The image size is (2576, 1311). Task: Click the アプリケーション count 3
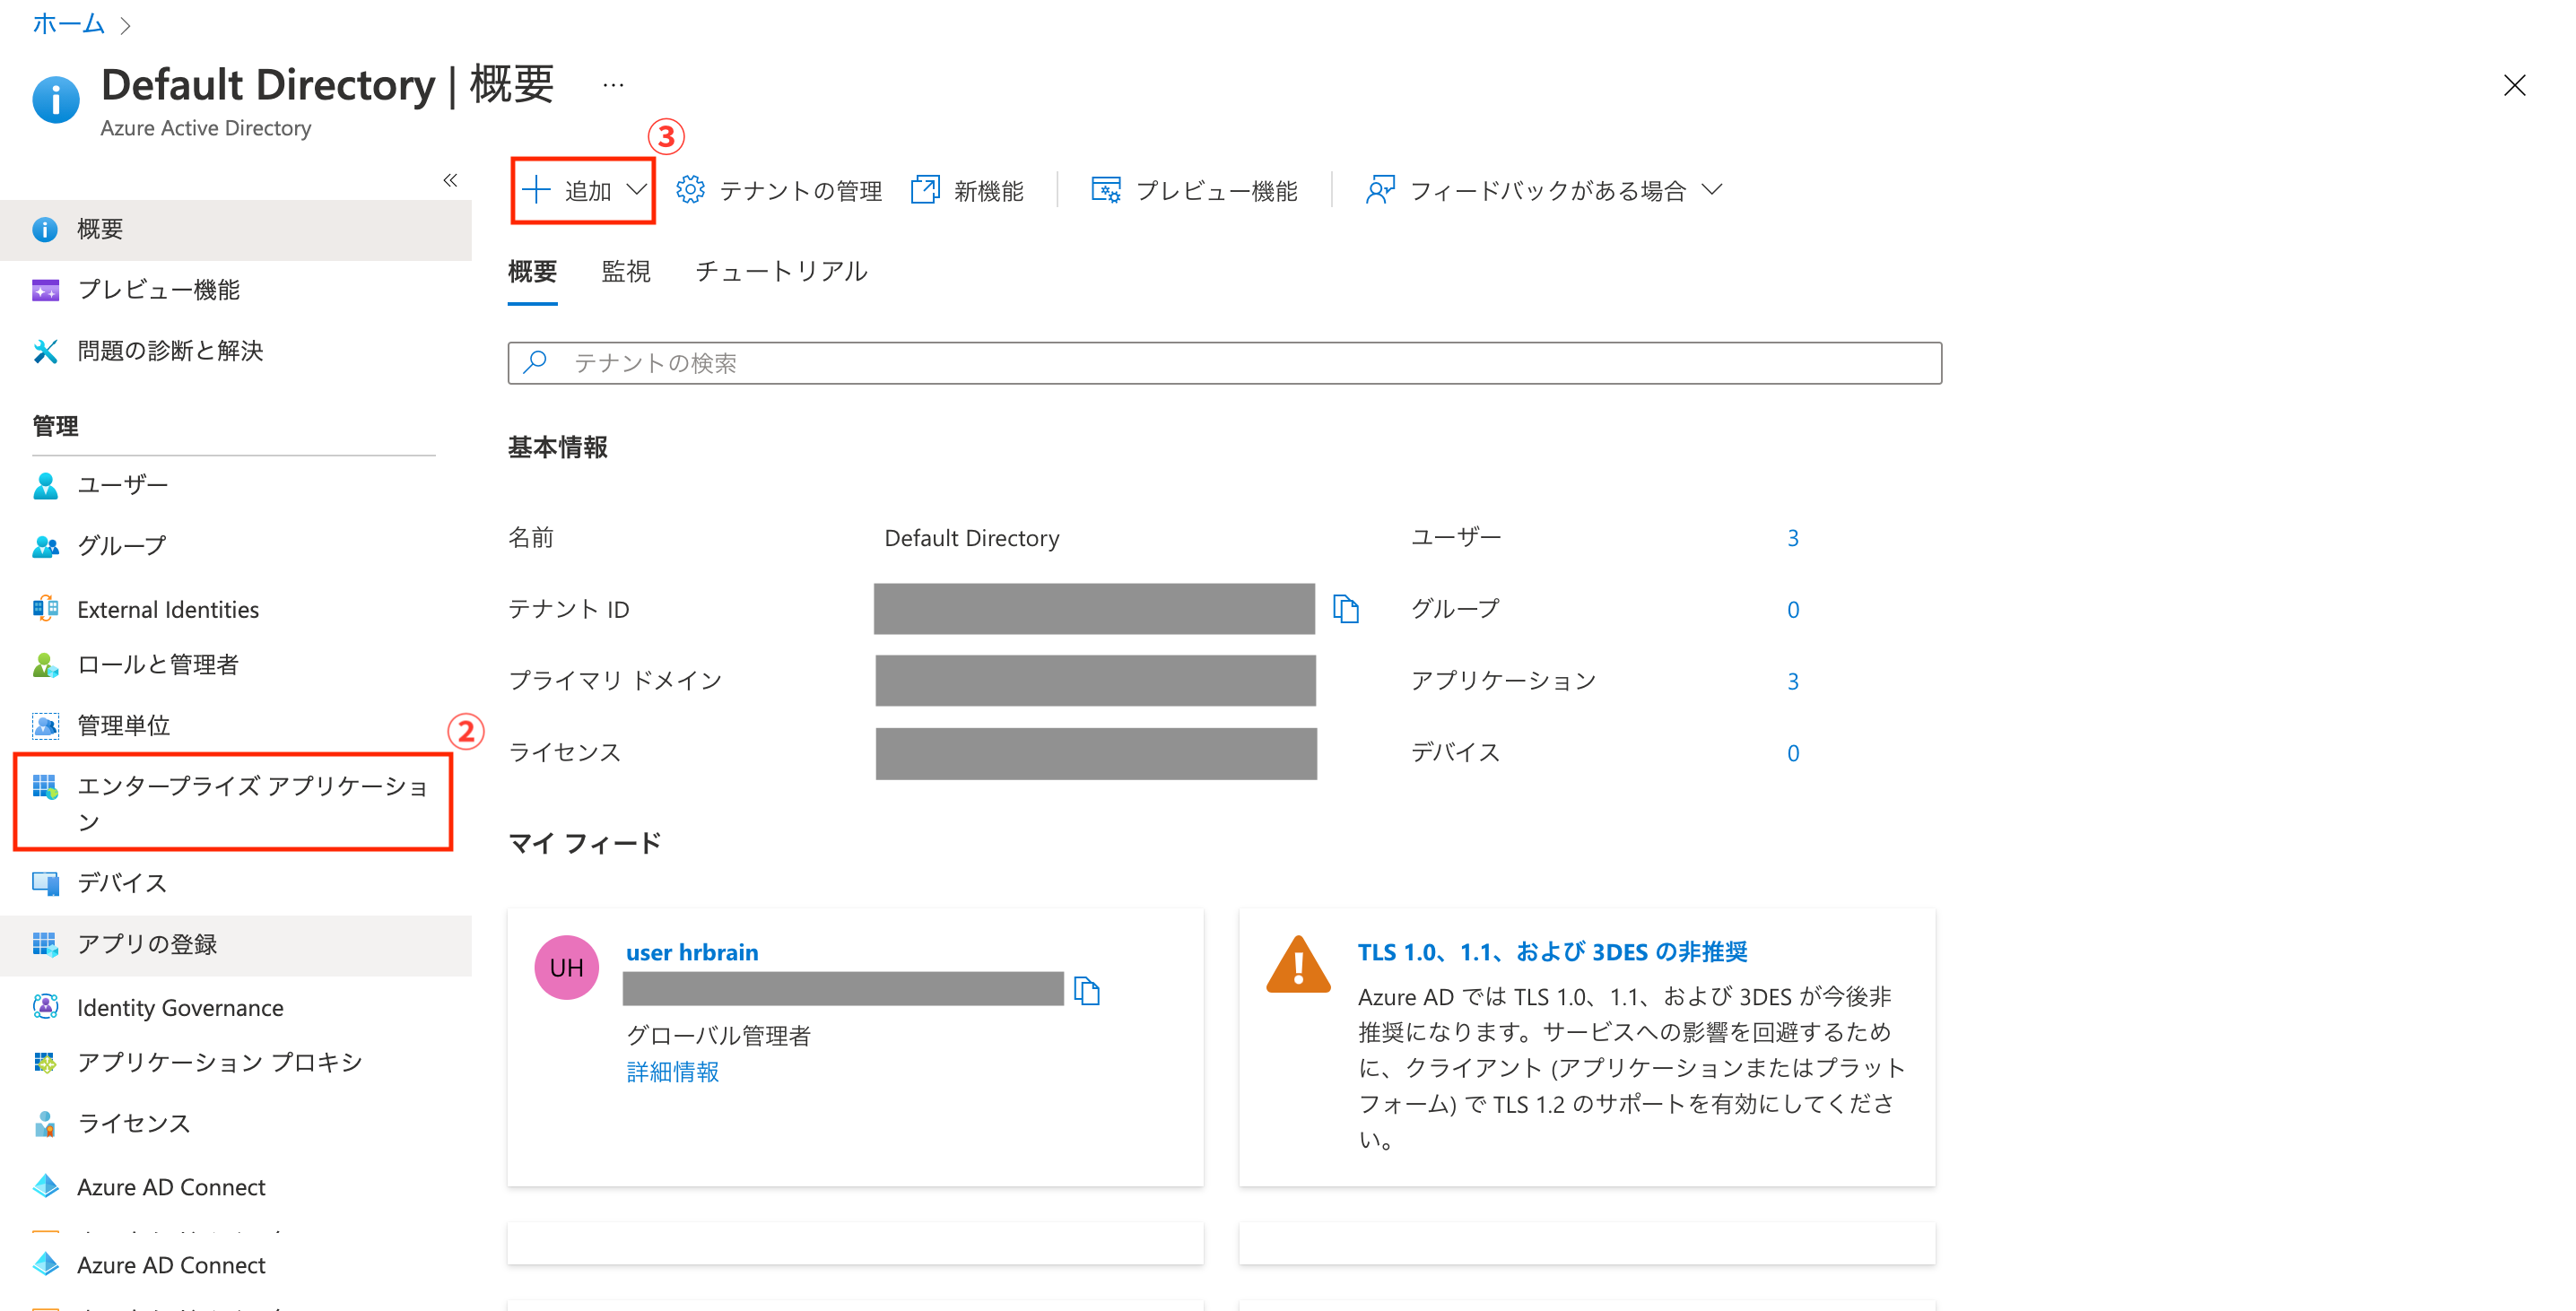pyautogui.click(x=1792, y=681)
